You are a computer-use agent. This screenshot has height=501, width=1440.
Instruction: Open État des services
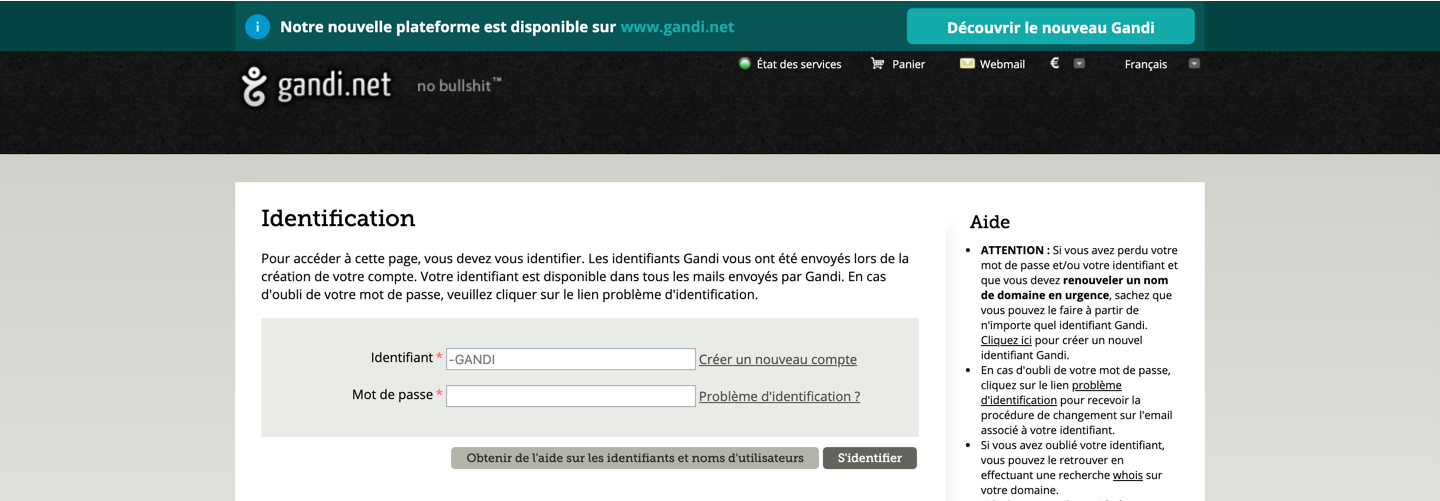pyautogui.click(x=799, y=64)
